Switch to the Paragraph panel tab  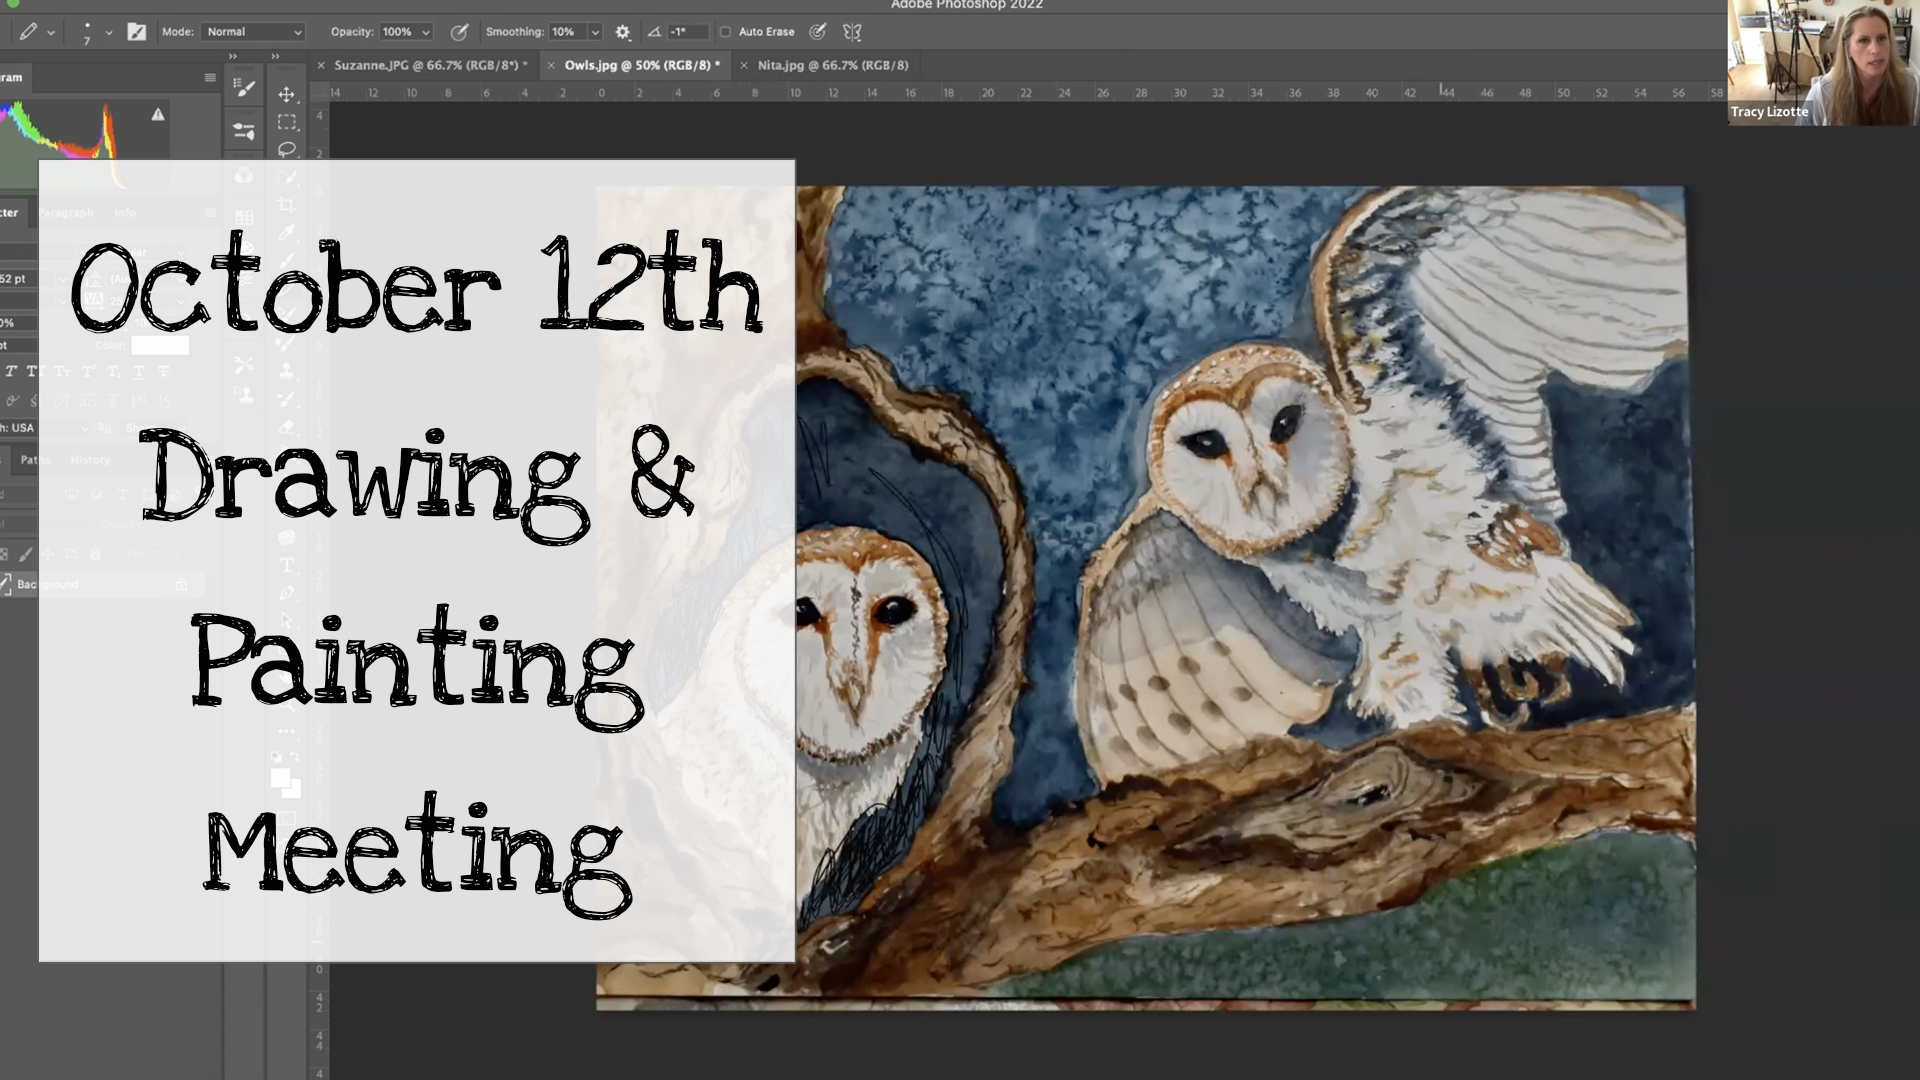(66, 212)
